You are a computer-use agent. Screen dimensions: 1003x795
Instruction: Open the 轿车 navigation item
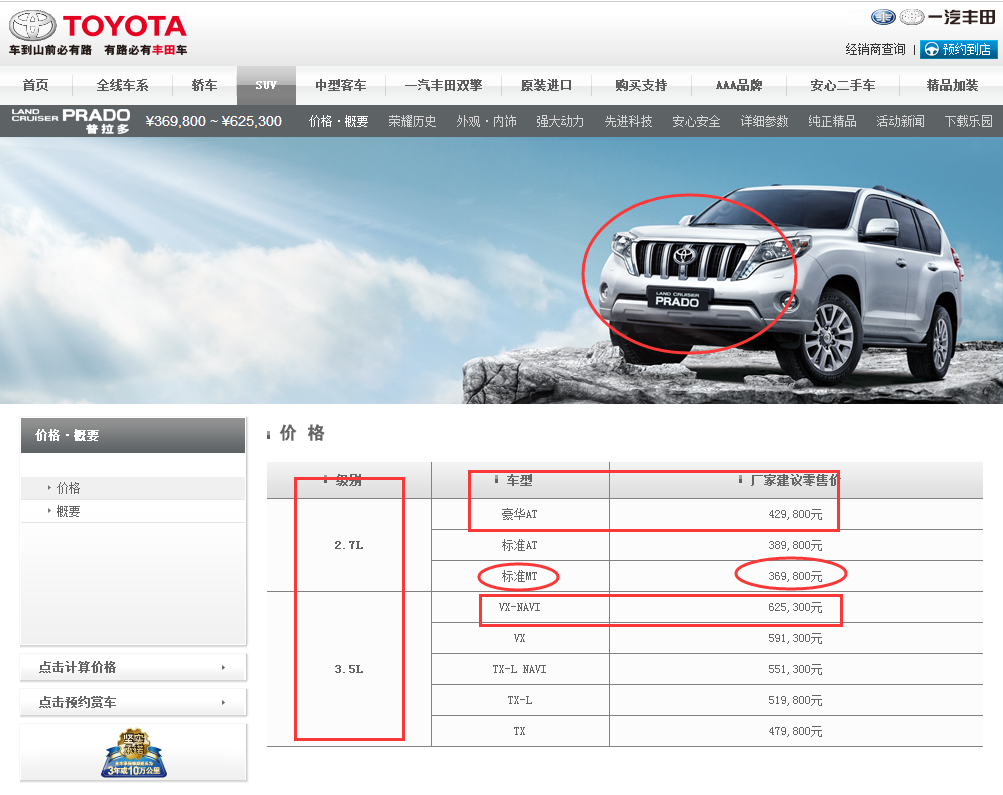click(204, 85)
